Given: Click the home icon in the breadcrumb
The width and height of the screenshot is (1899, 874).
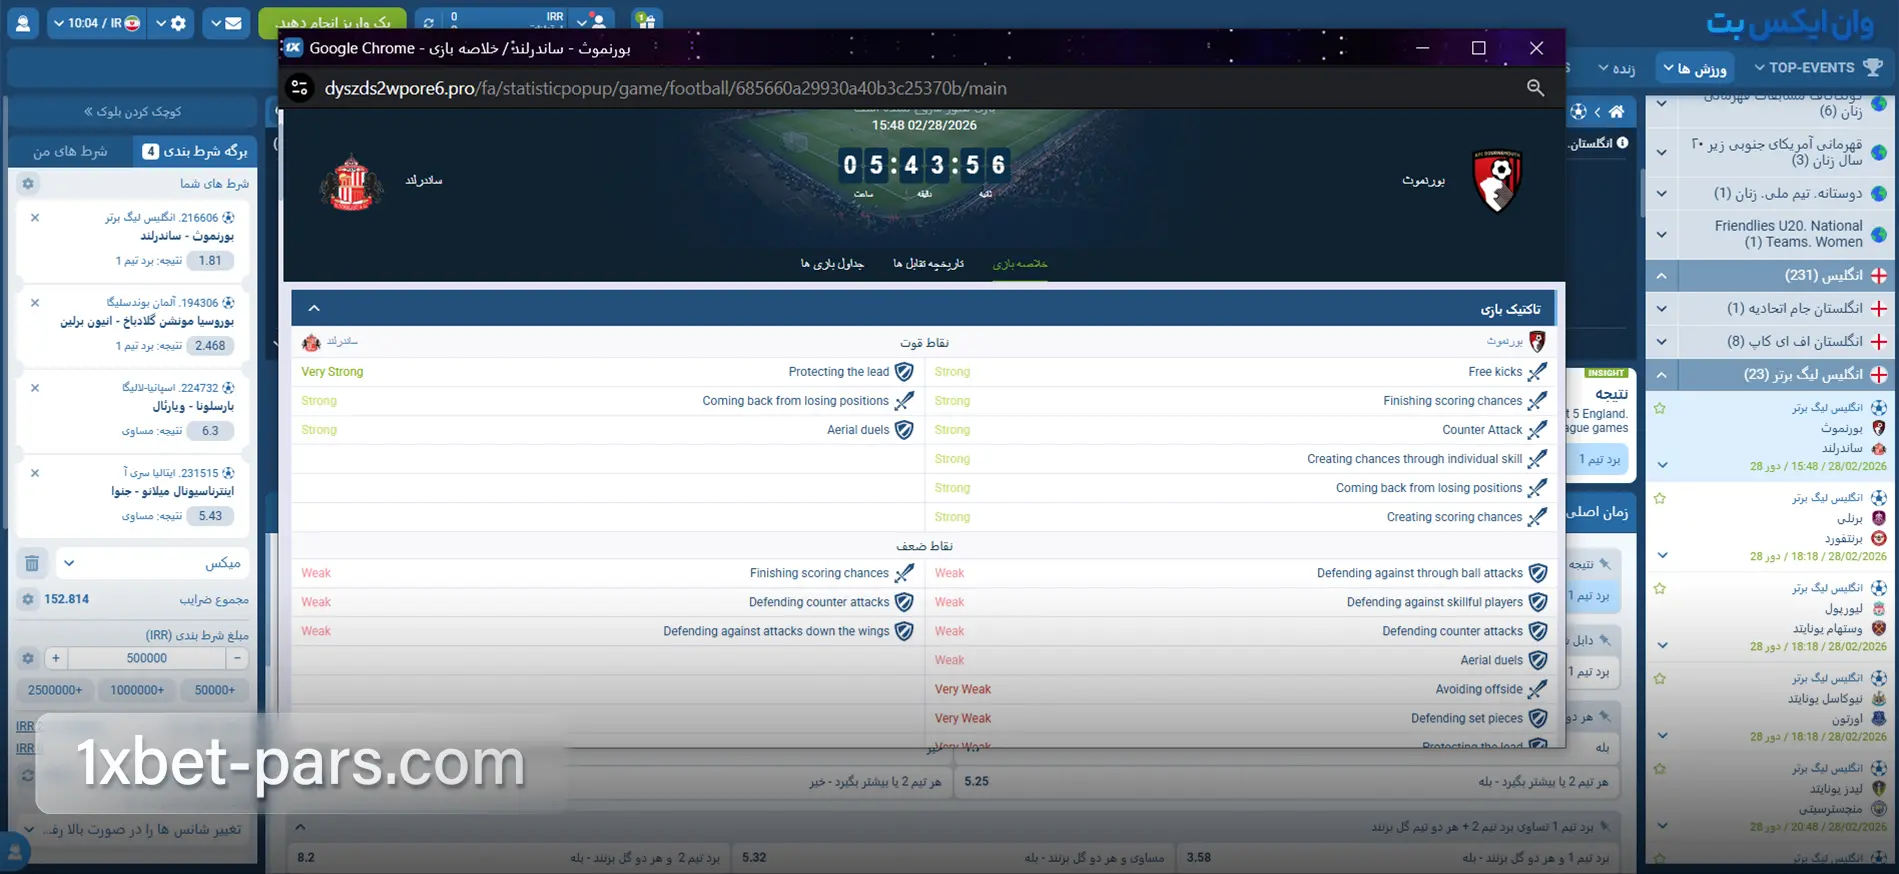Looking at the screenshot, I should (x=1616, y=112).
